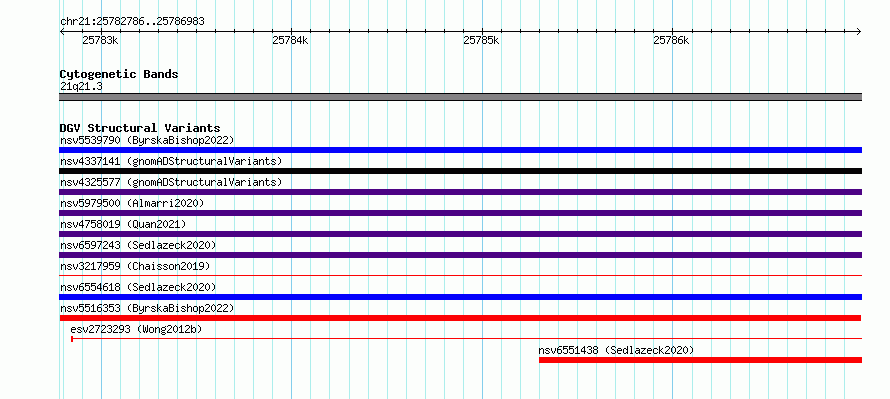This screenshot has height=399, width=890.
Task: Open the nsv4758019 (Quan2021) label
Action: [123, 224]
